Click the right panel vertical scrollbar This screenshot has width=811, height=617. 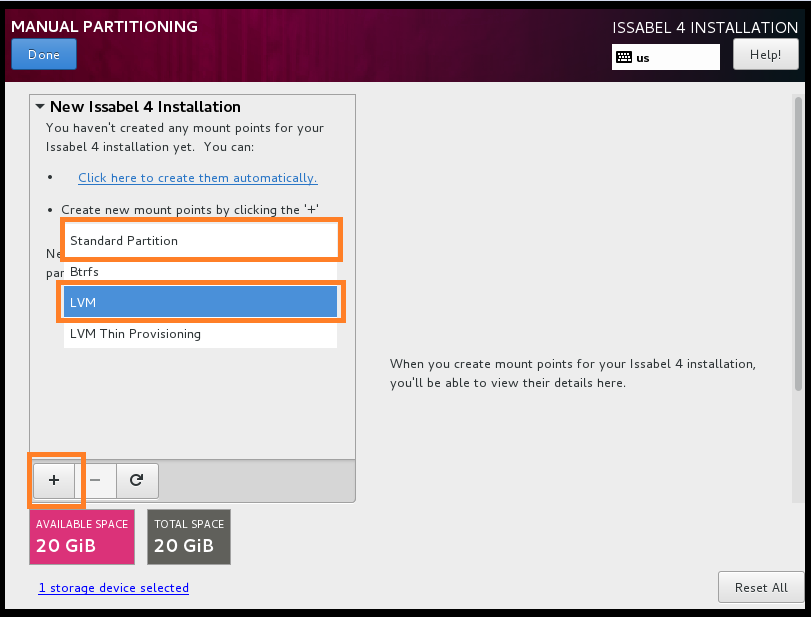tap(798, 240)
